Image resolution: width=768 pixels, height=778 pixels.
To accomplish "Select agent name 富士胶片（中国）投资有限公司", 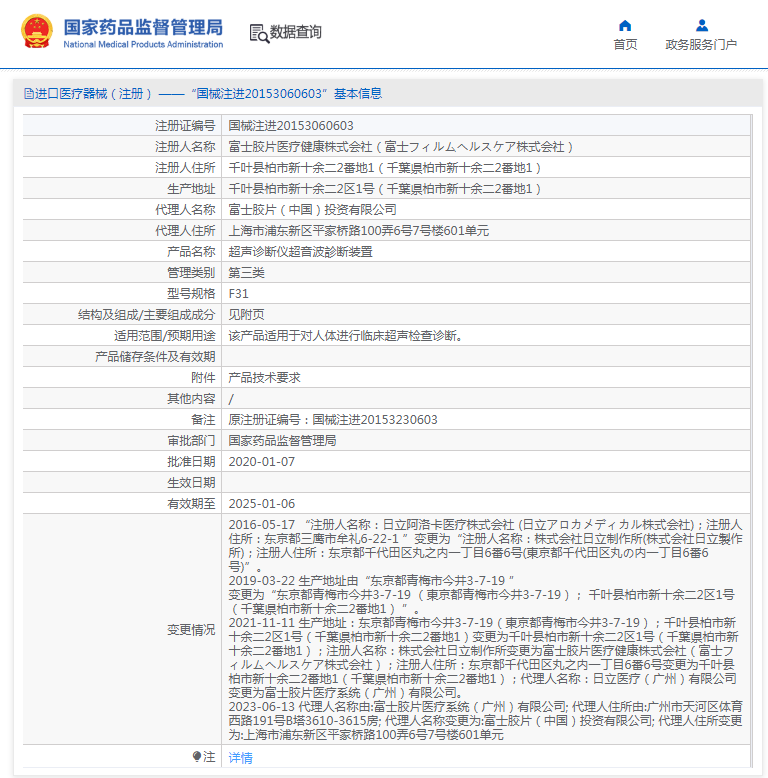I will coord(313,209).
